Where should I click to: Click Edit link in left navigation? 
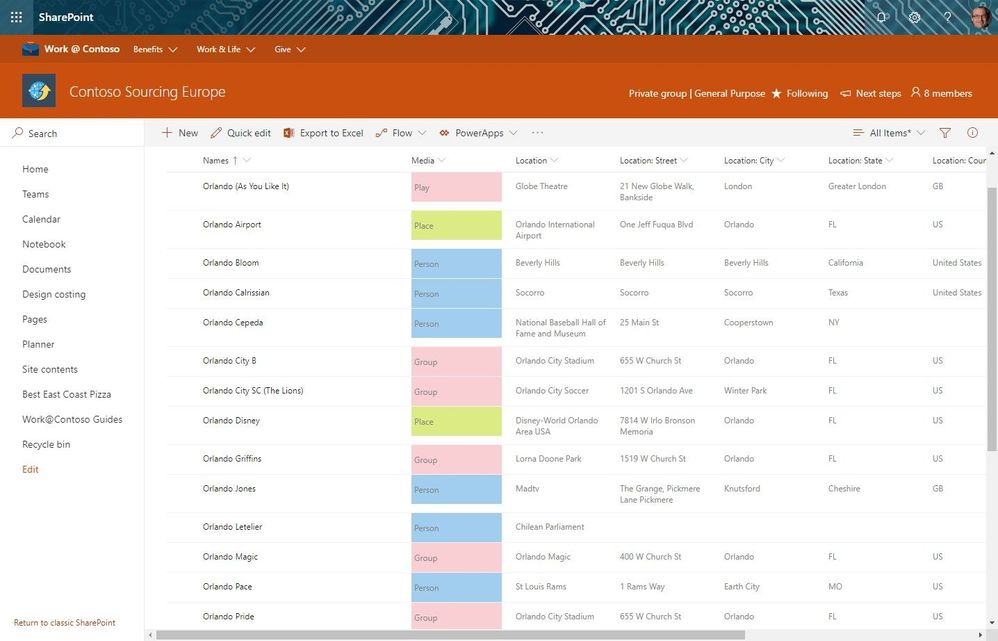pyautogui.click(x=31, y=470)
